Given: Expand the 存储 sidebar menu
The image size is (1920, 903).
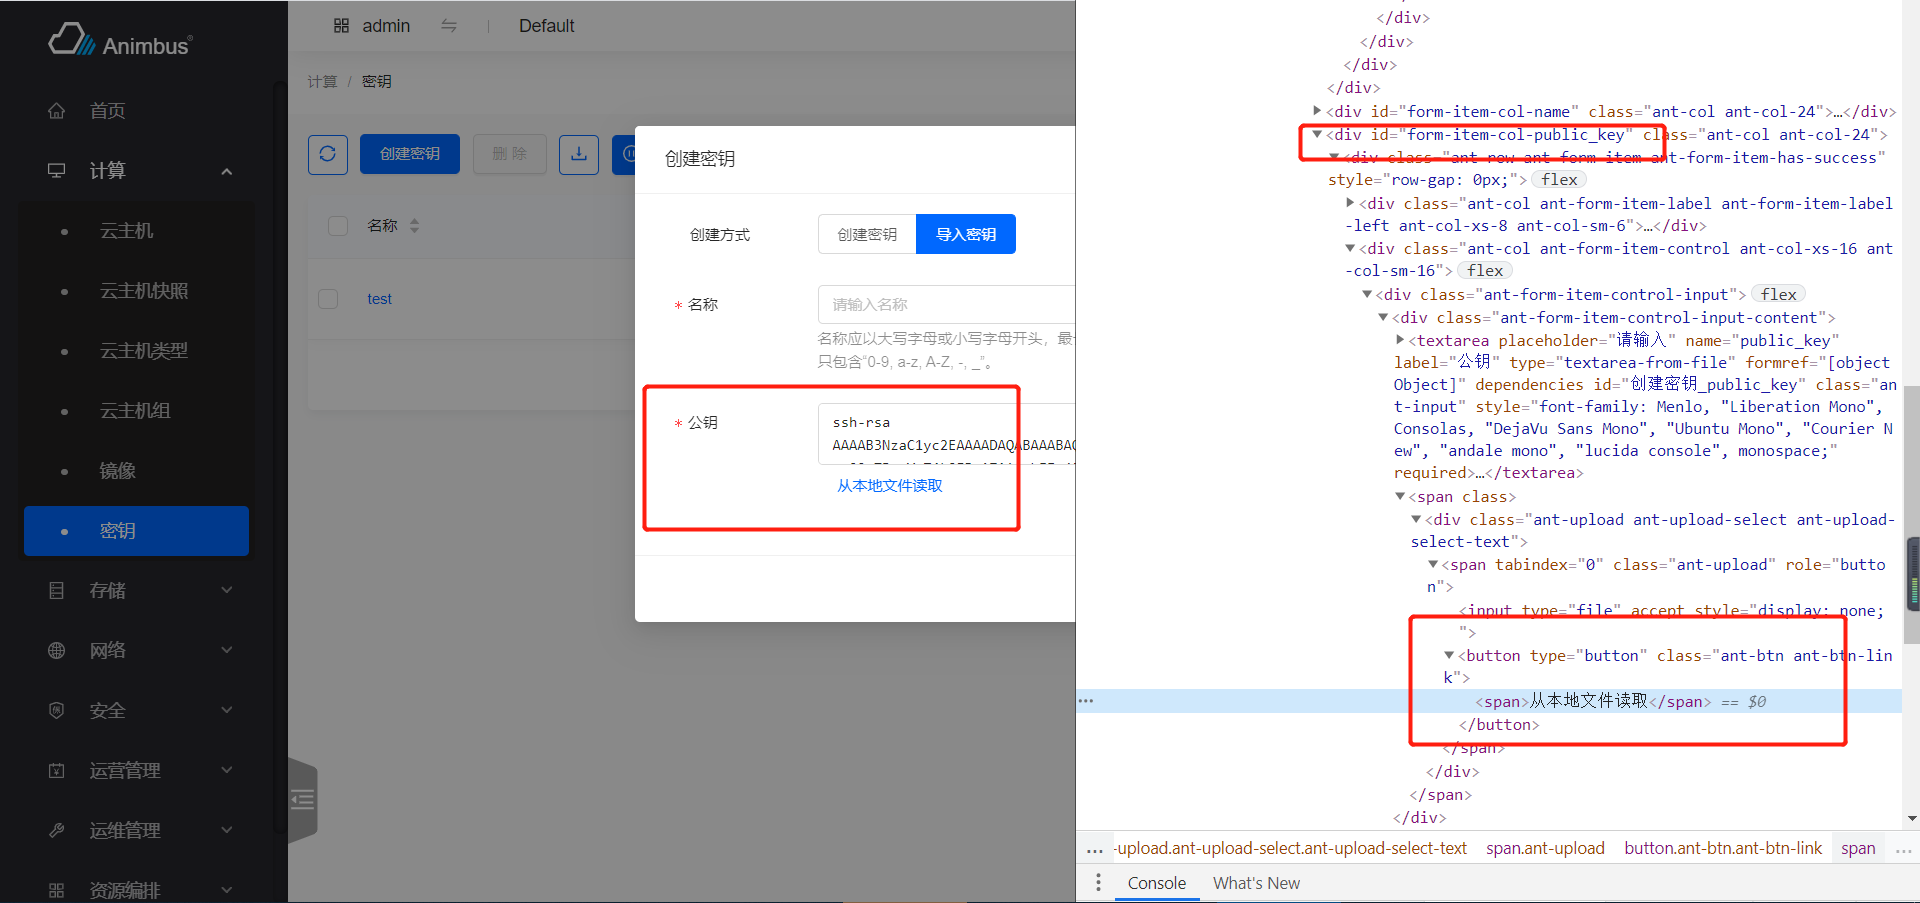Looking at the screenshot, I should (140, 591).
